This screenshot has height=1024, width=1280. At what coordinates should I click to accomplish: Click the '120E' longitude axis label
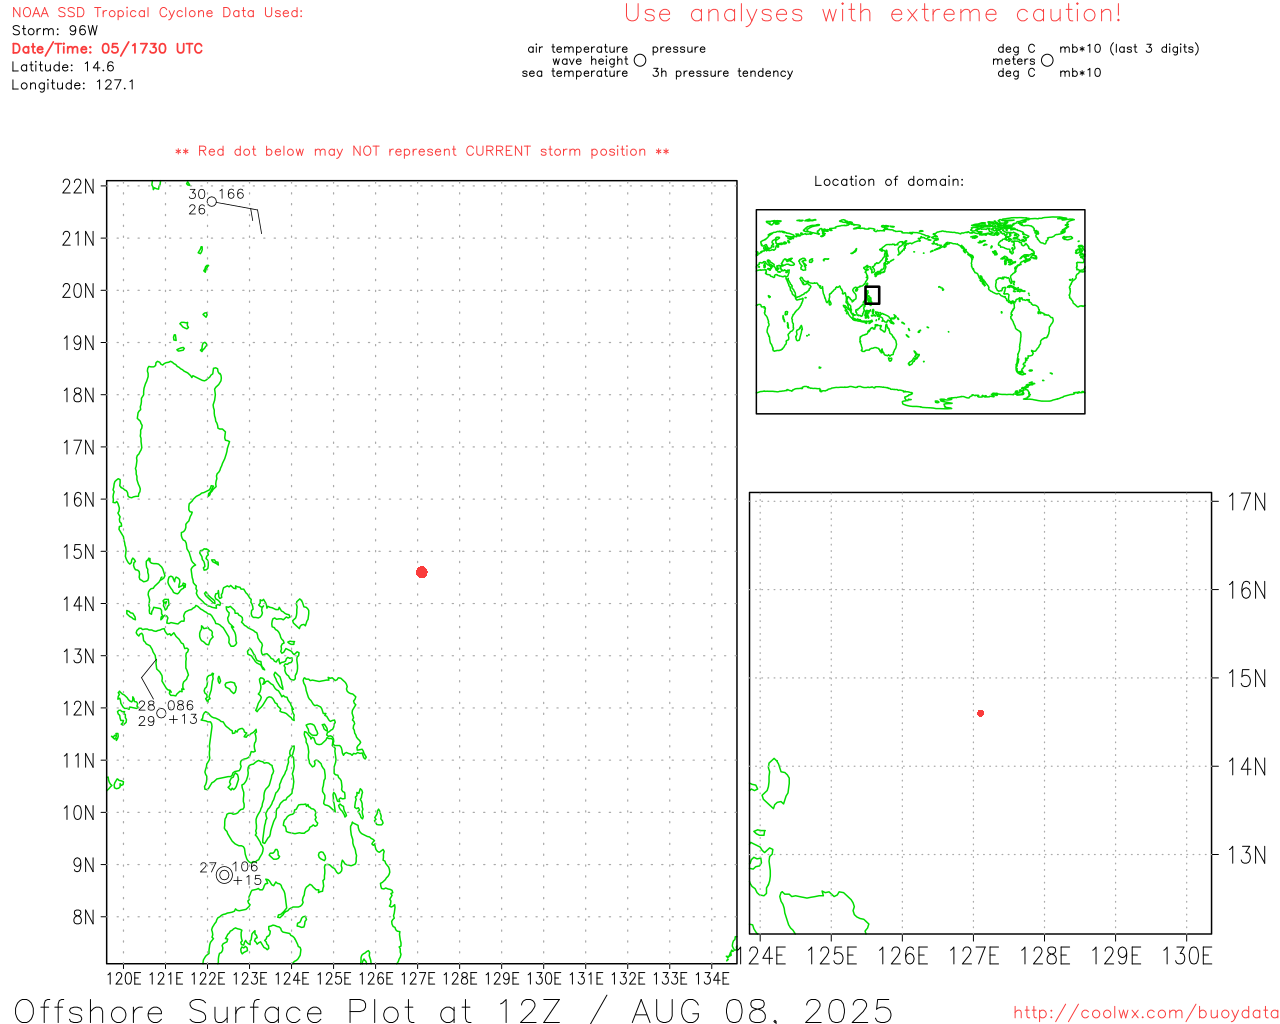pos(123,978)
